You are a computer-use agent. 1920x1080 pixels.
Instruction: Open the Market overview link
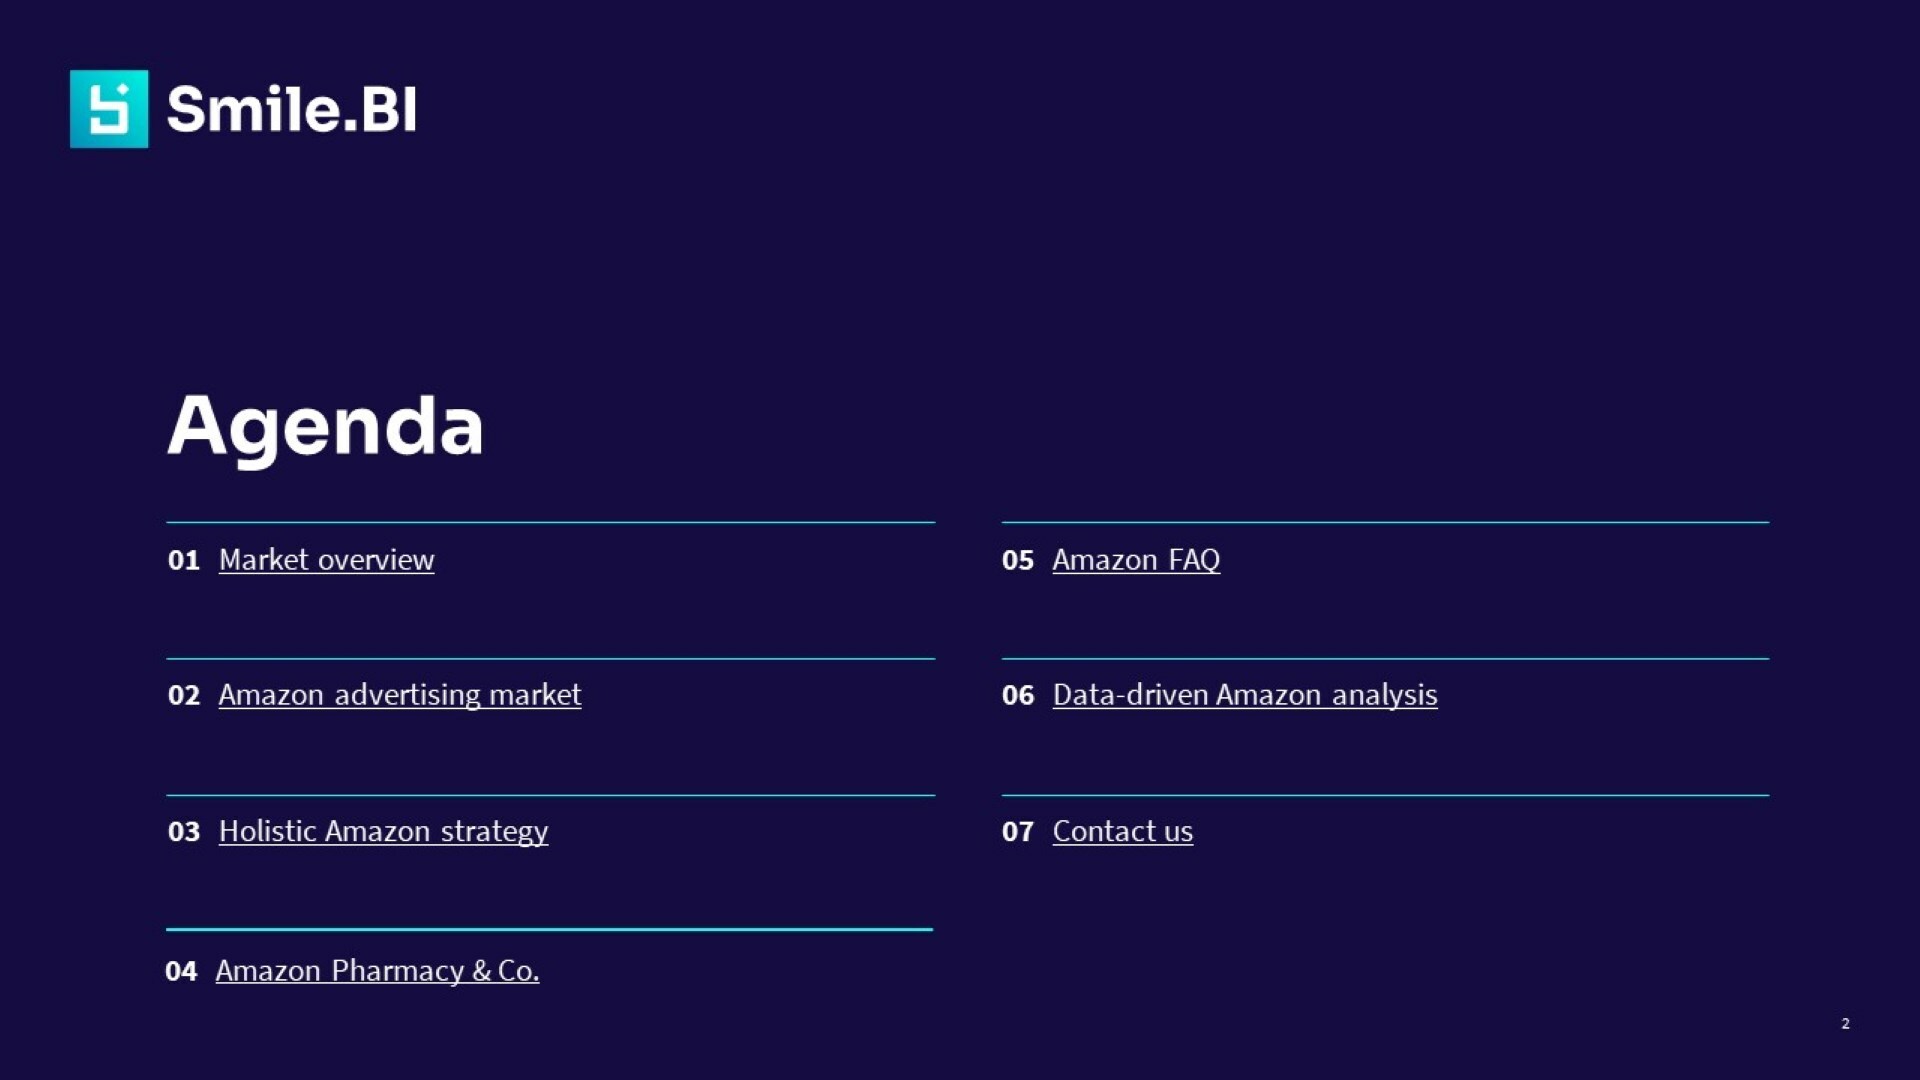coord(326,560)
